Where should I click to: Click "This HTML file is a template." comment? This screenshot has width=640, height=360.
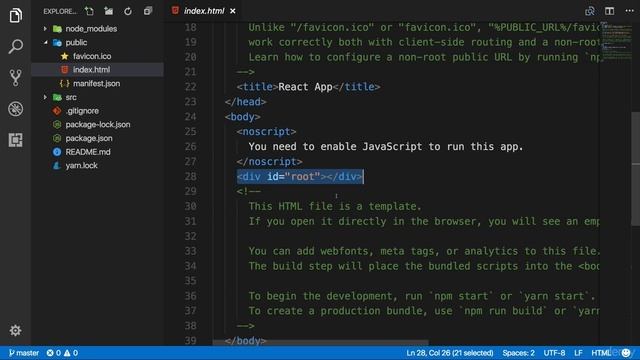point(335,207)
